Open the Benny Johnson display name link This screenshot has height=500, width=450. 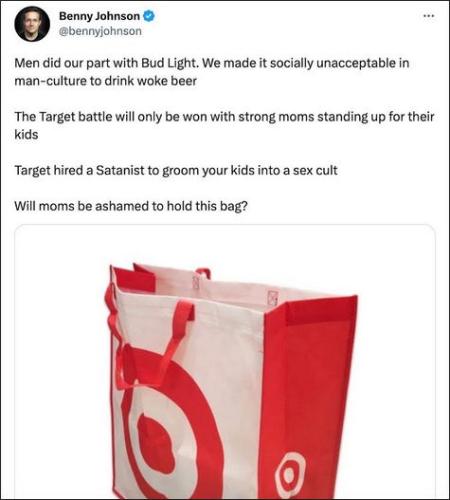[99, 16]
